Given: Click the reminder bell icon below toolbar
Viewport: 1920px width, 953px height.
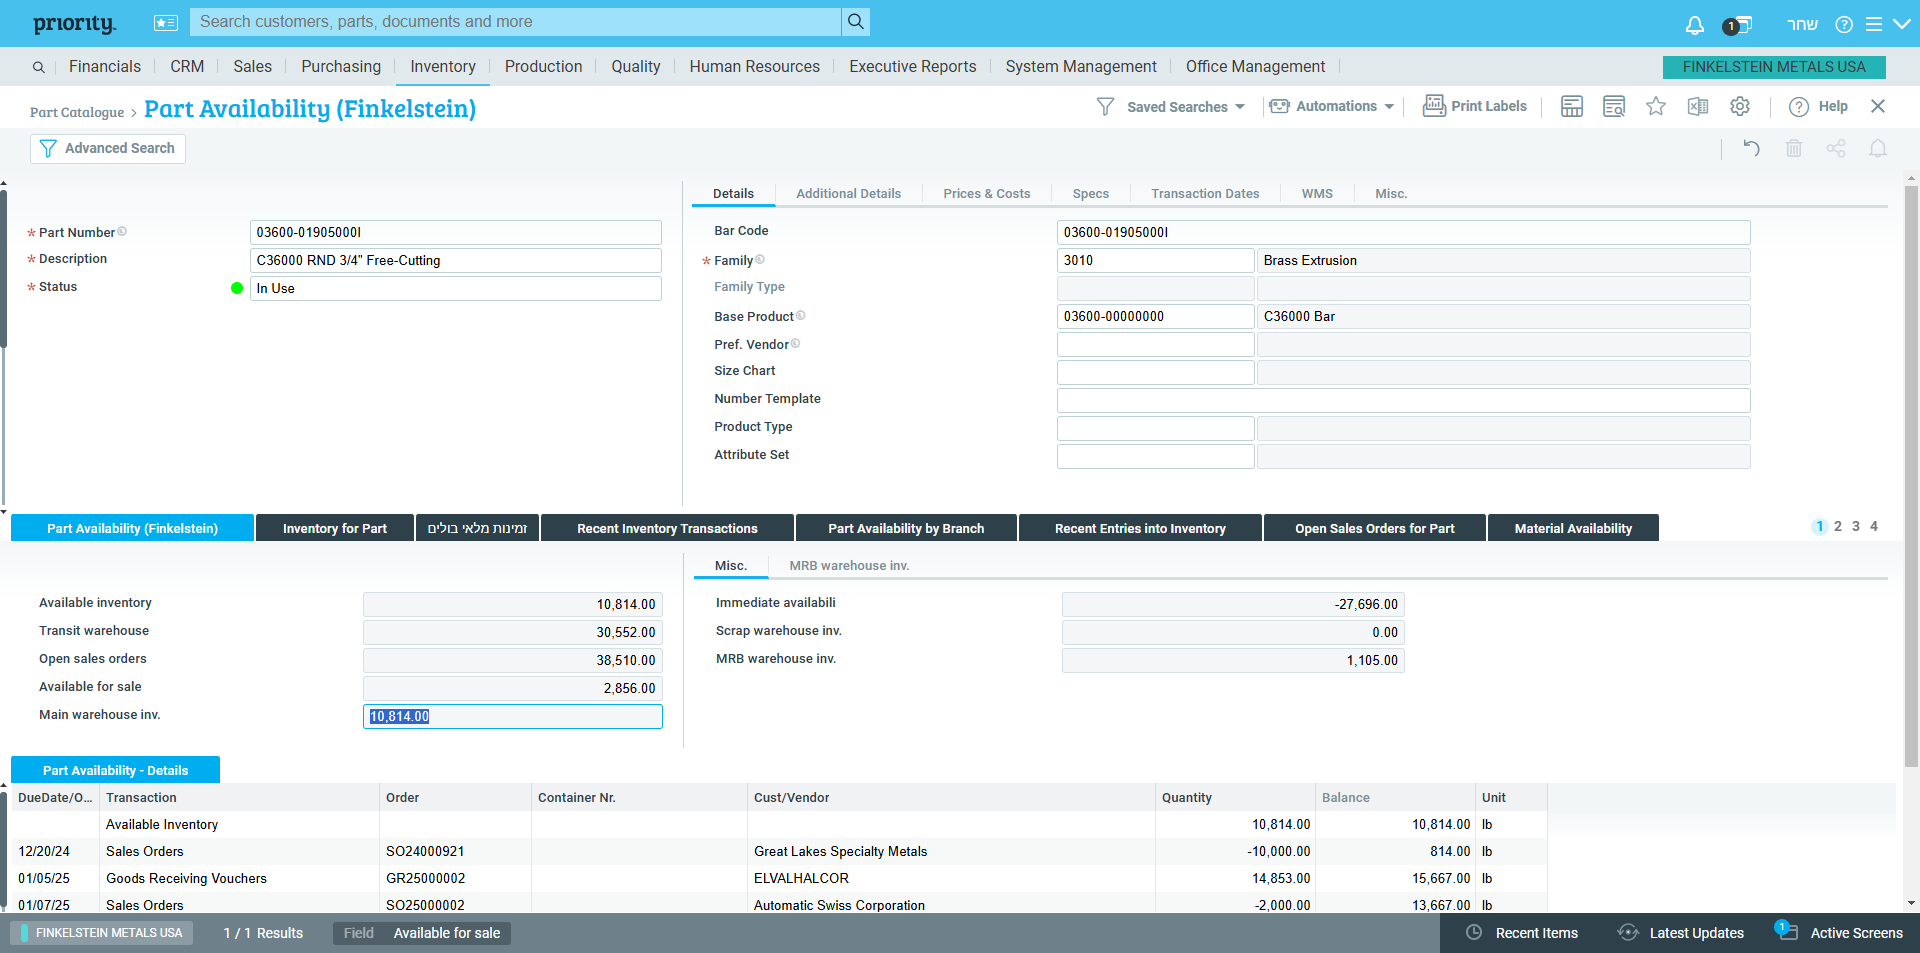Looking at the screenshot, I should (1878, 148).
